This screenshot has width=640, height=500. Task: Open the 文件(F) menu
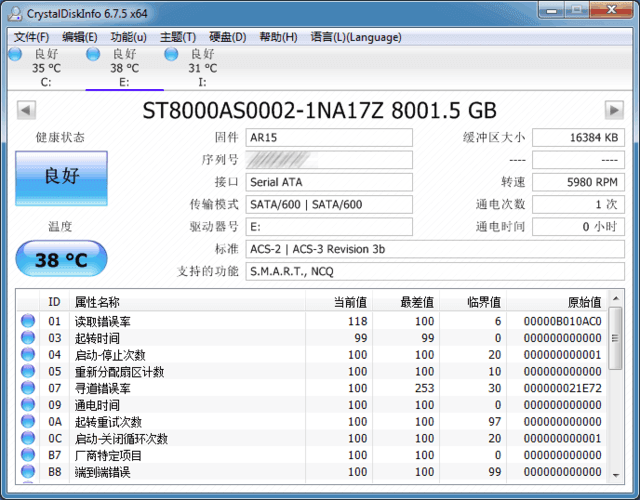[31, 37]
